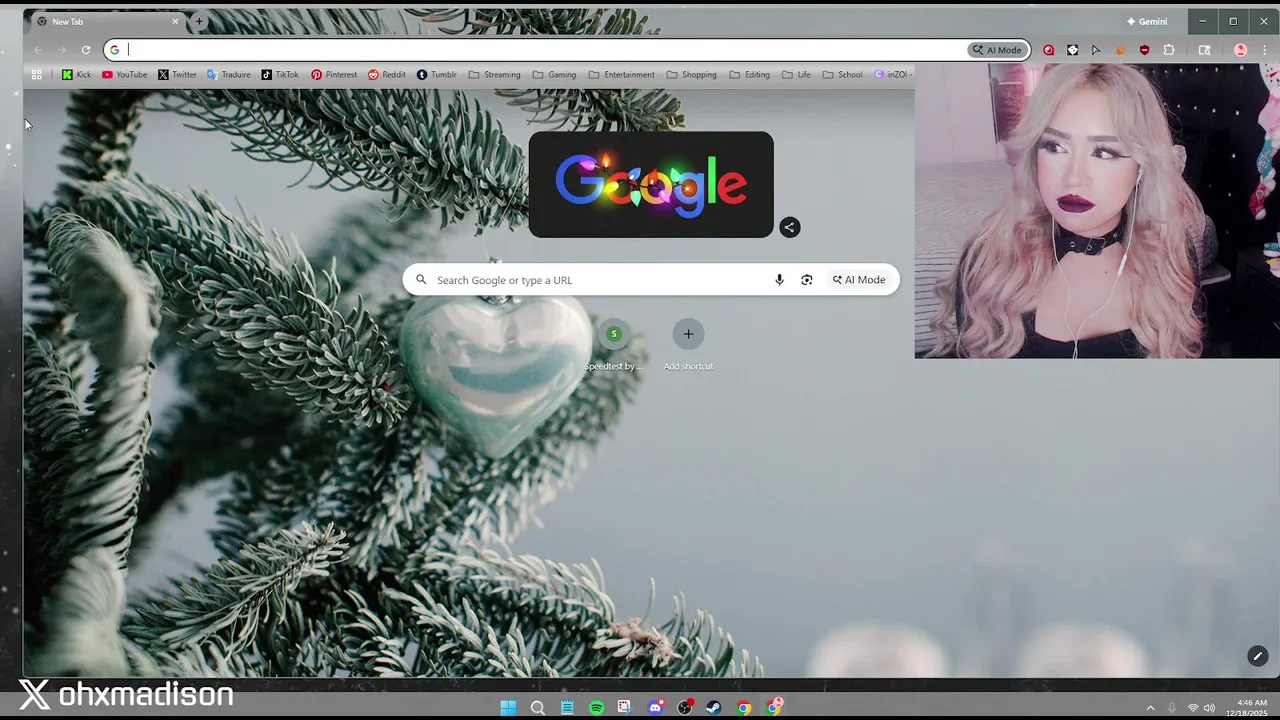
Task: Open the Tumblr bookmark
Action: [x=437, y=75]
